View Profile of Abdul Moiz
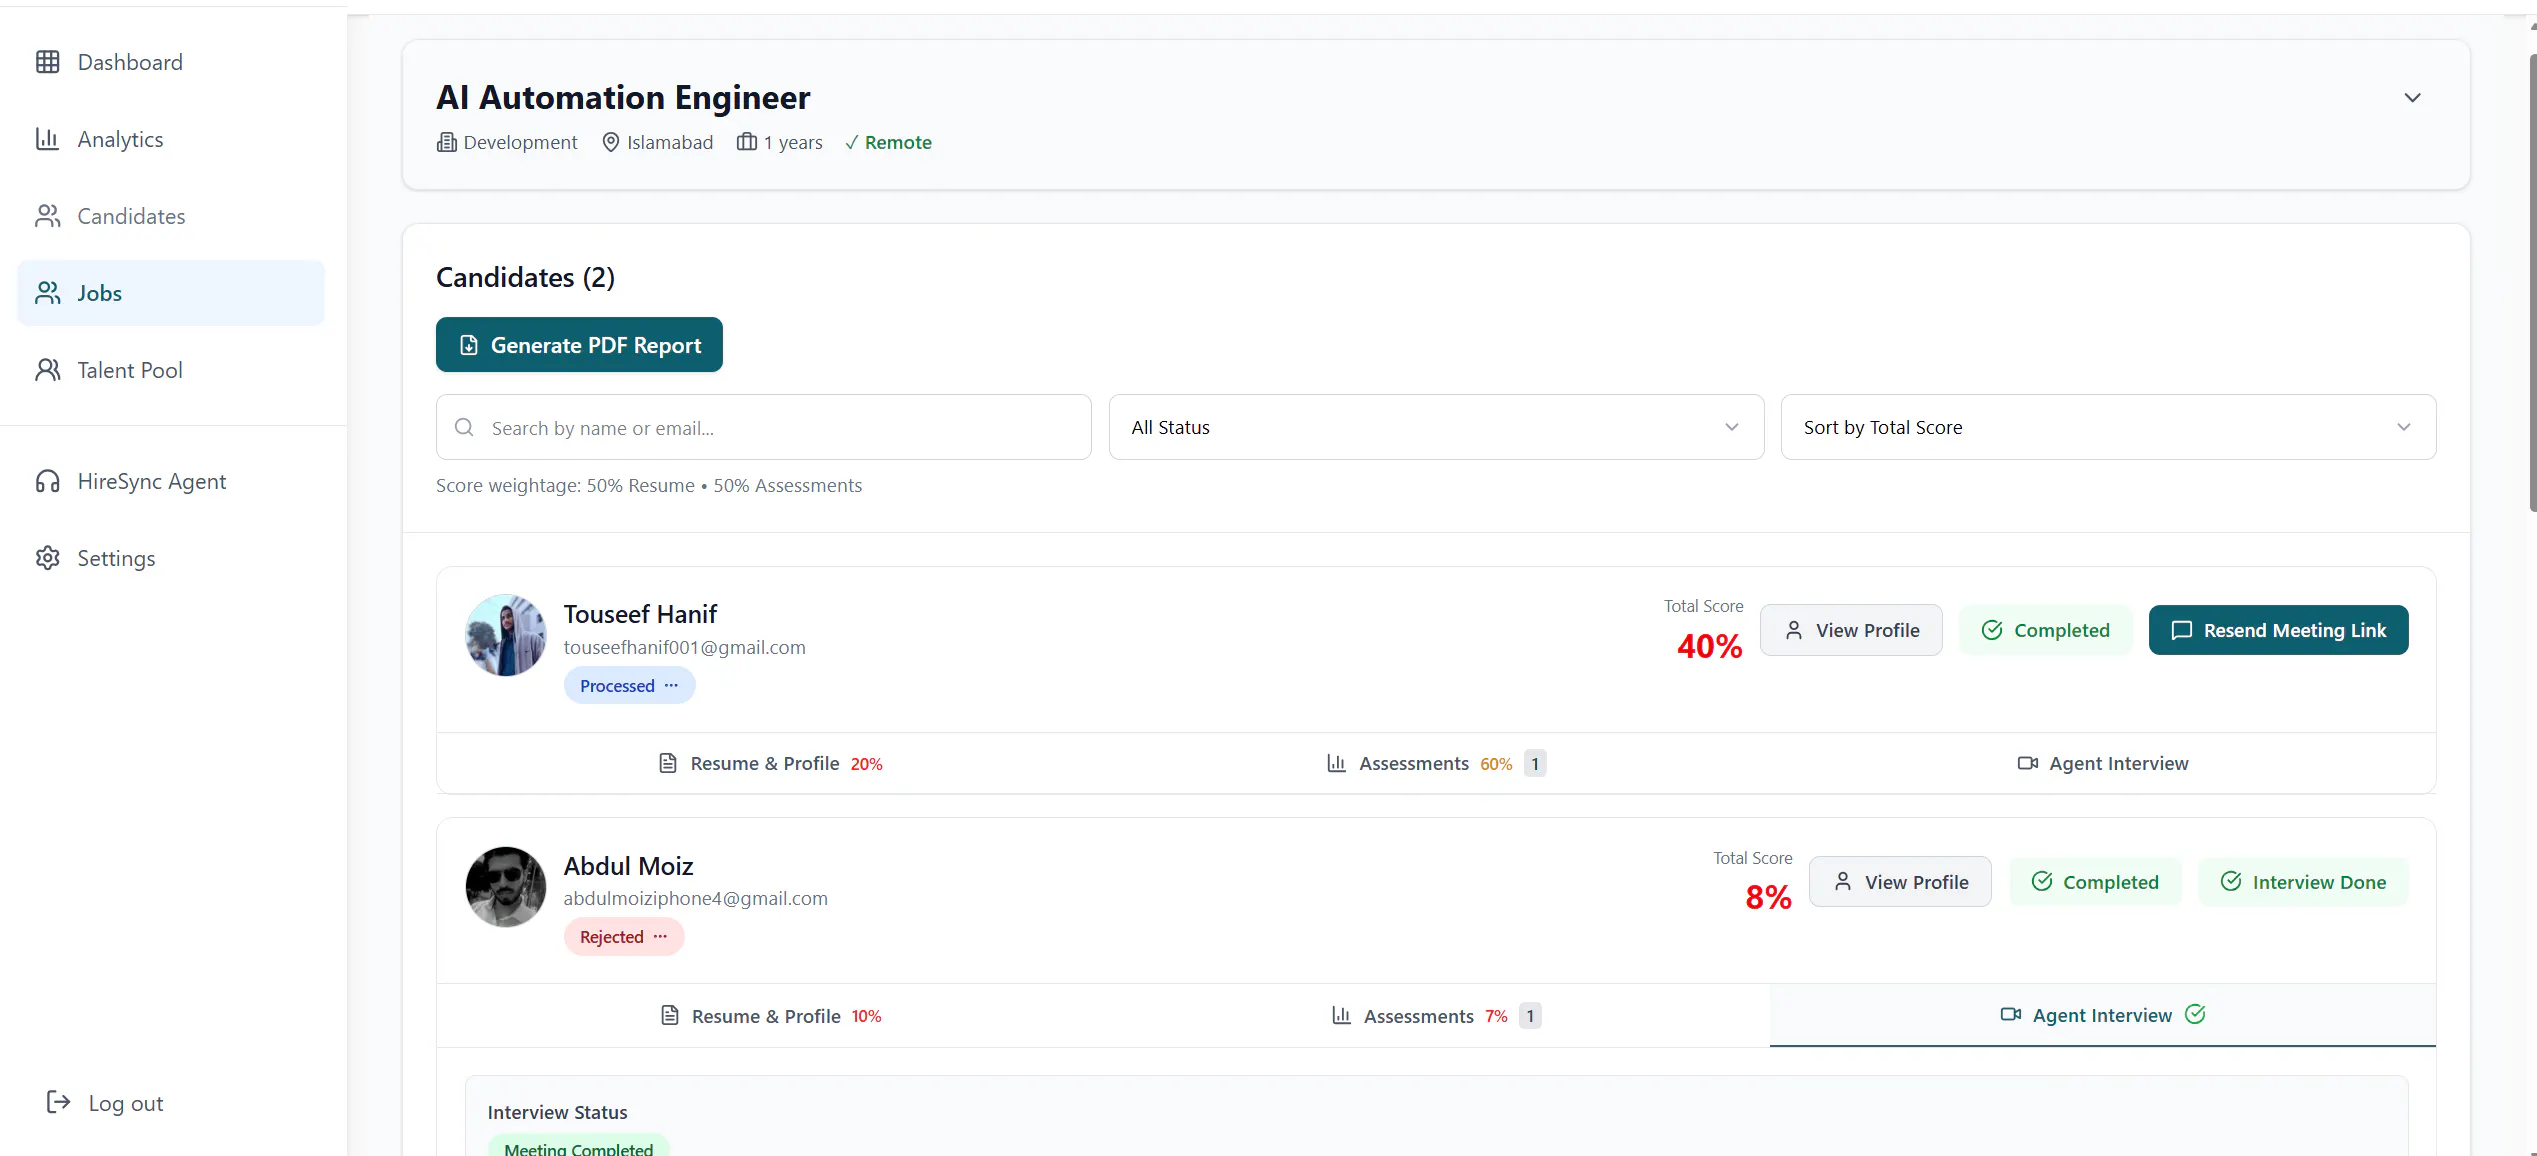 coord(1900,882)
